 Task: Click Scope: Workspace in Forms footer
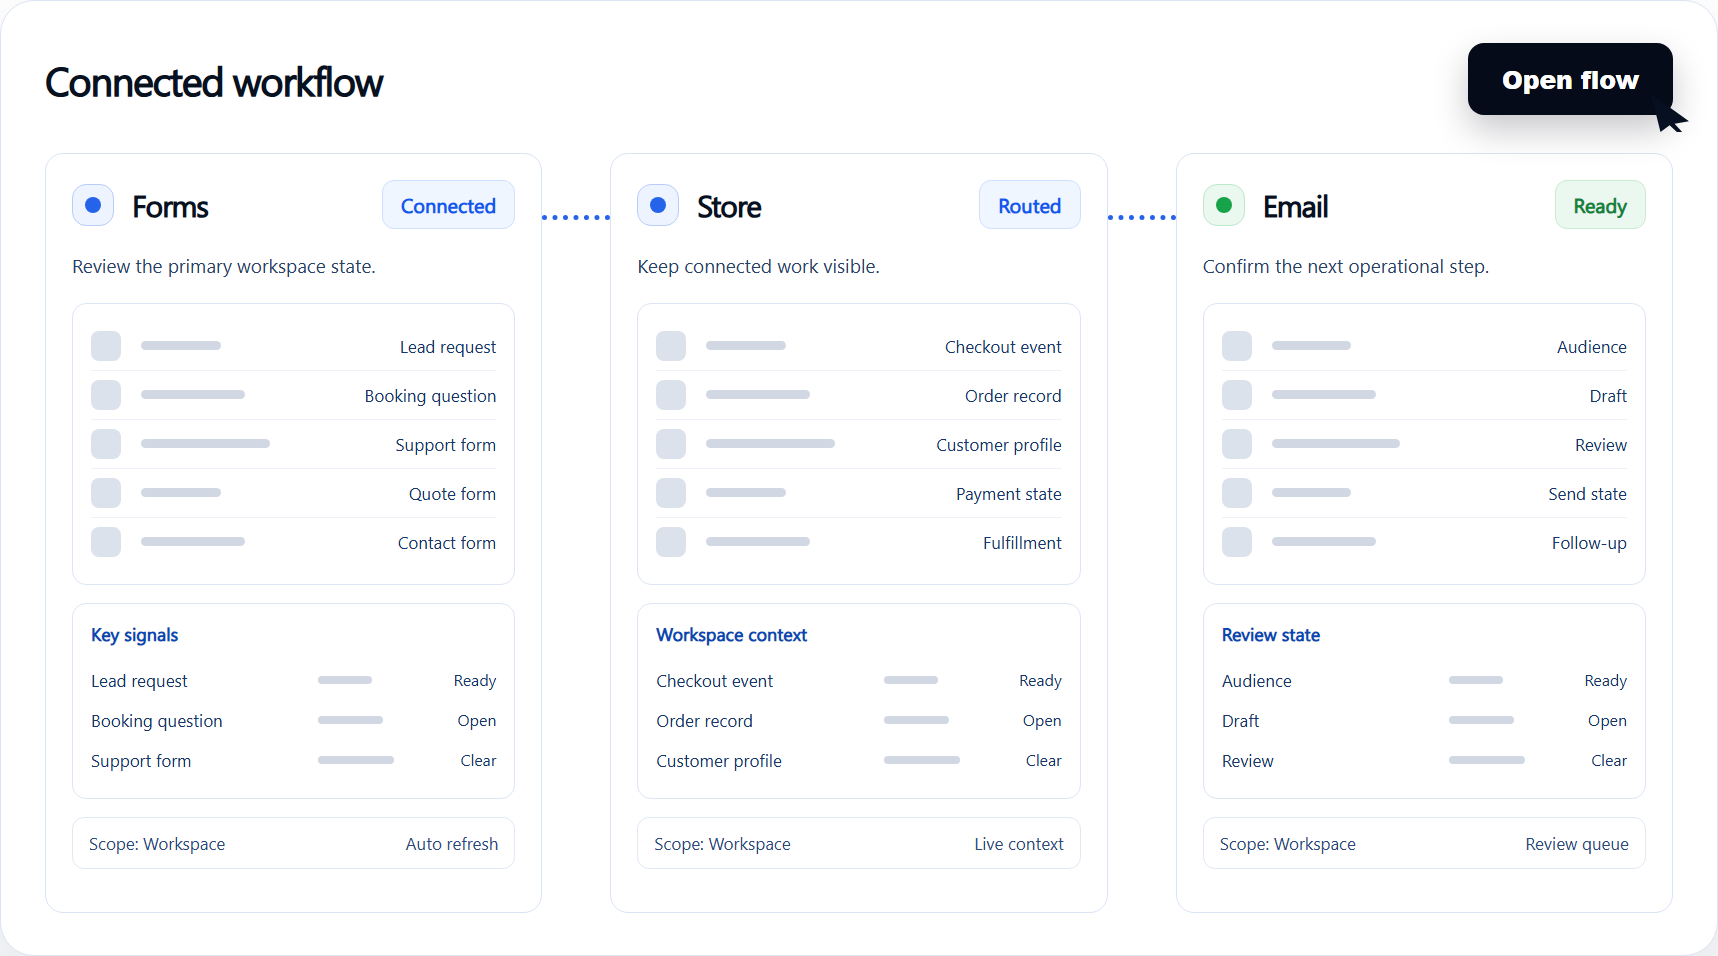157,844
